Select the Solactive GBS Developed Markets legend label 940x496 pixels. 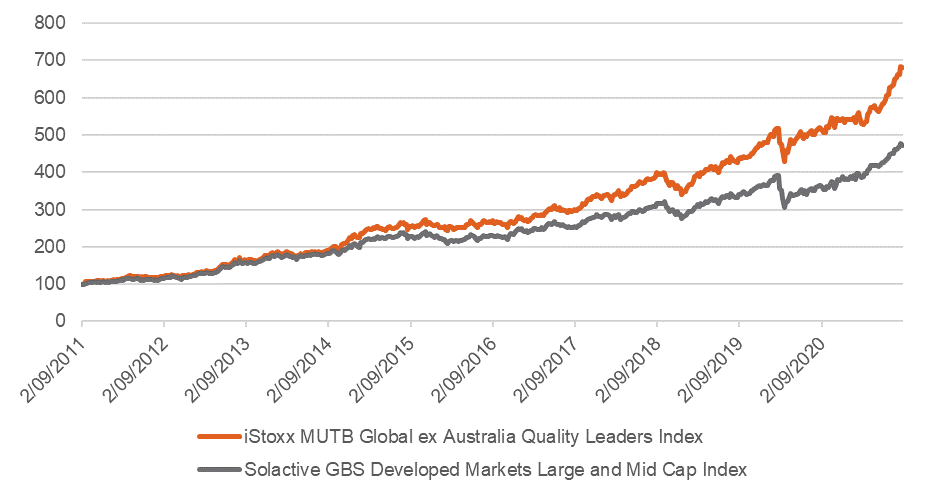[495, 469]
